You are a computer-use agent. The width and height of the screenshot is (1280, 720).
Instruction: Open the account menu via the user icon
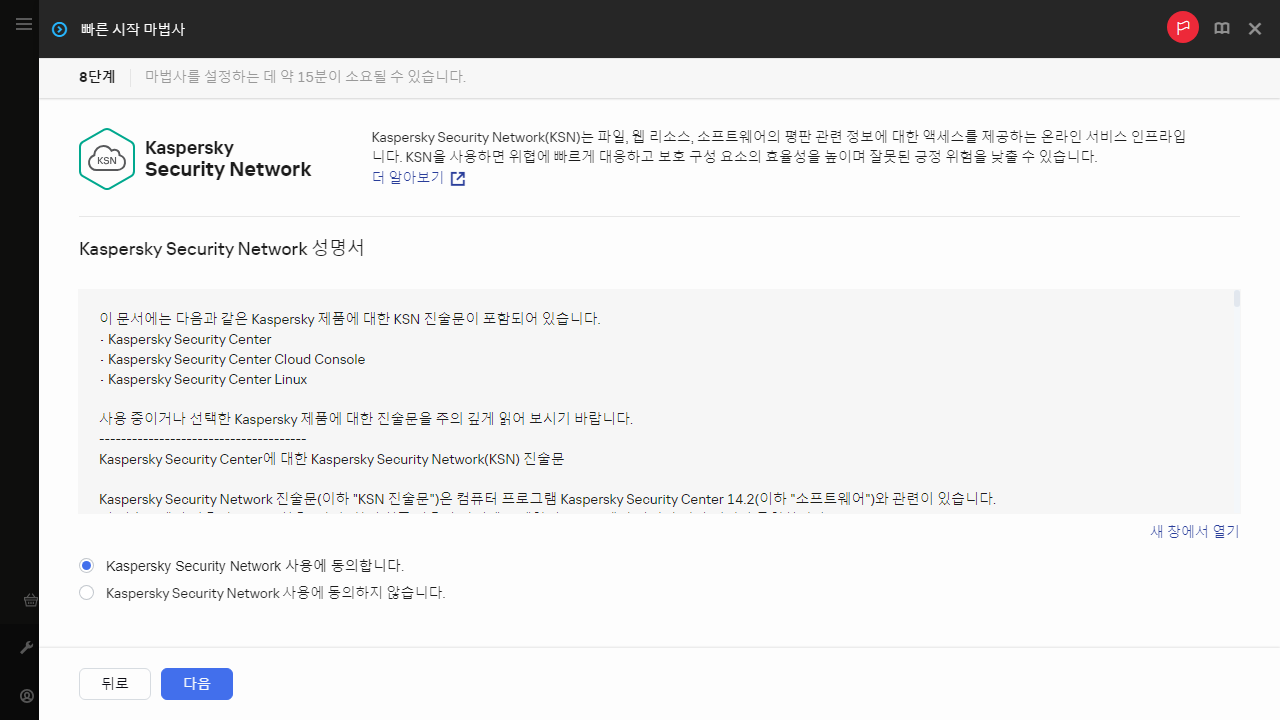click(26, 695)
